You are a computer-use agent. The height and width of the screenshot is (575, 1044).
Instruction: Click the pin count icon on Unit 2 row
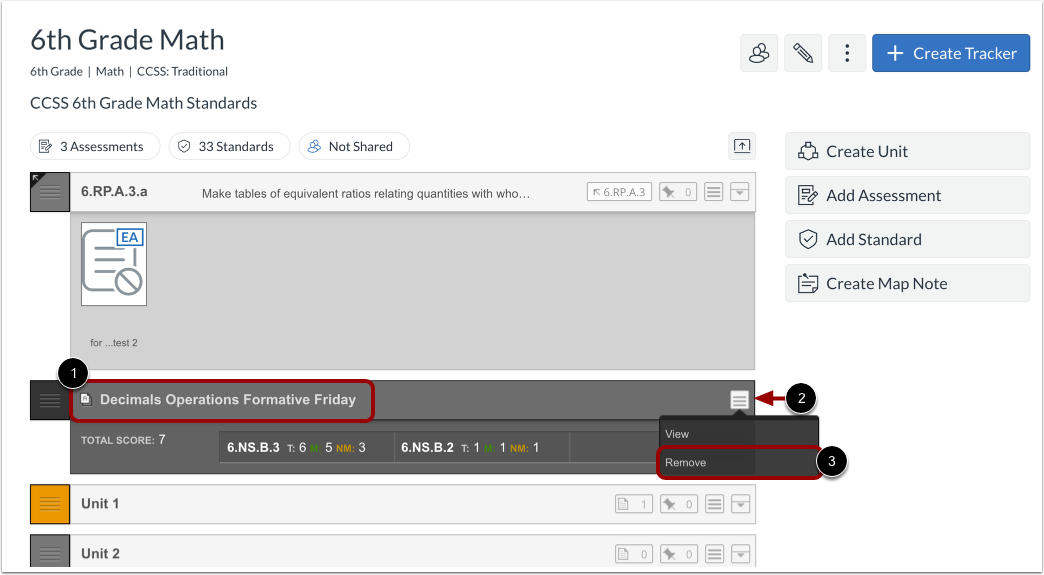pos(678,554)
